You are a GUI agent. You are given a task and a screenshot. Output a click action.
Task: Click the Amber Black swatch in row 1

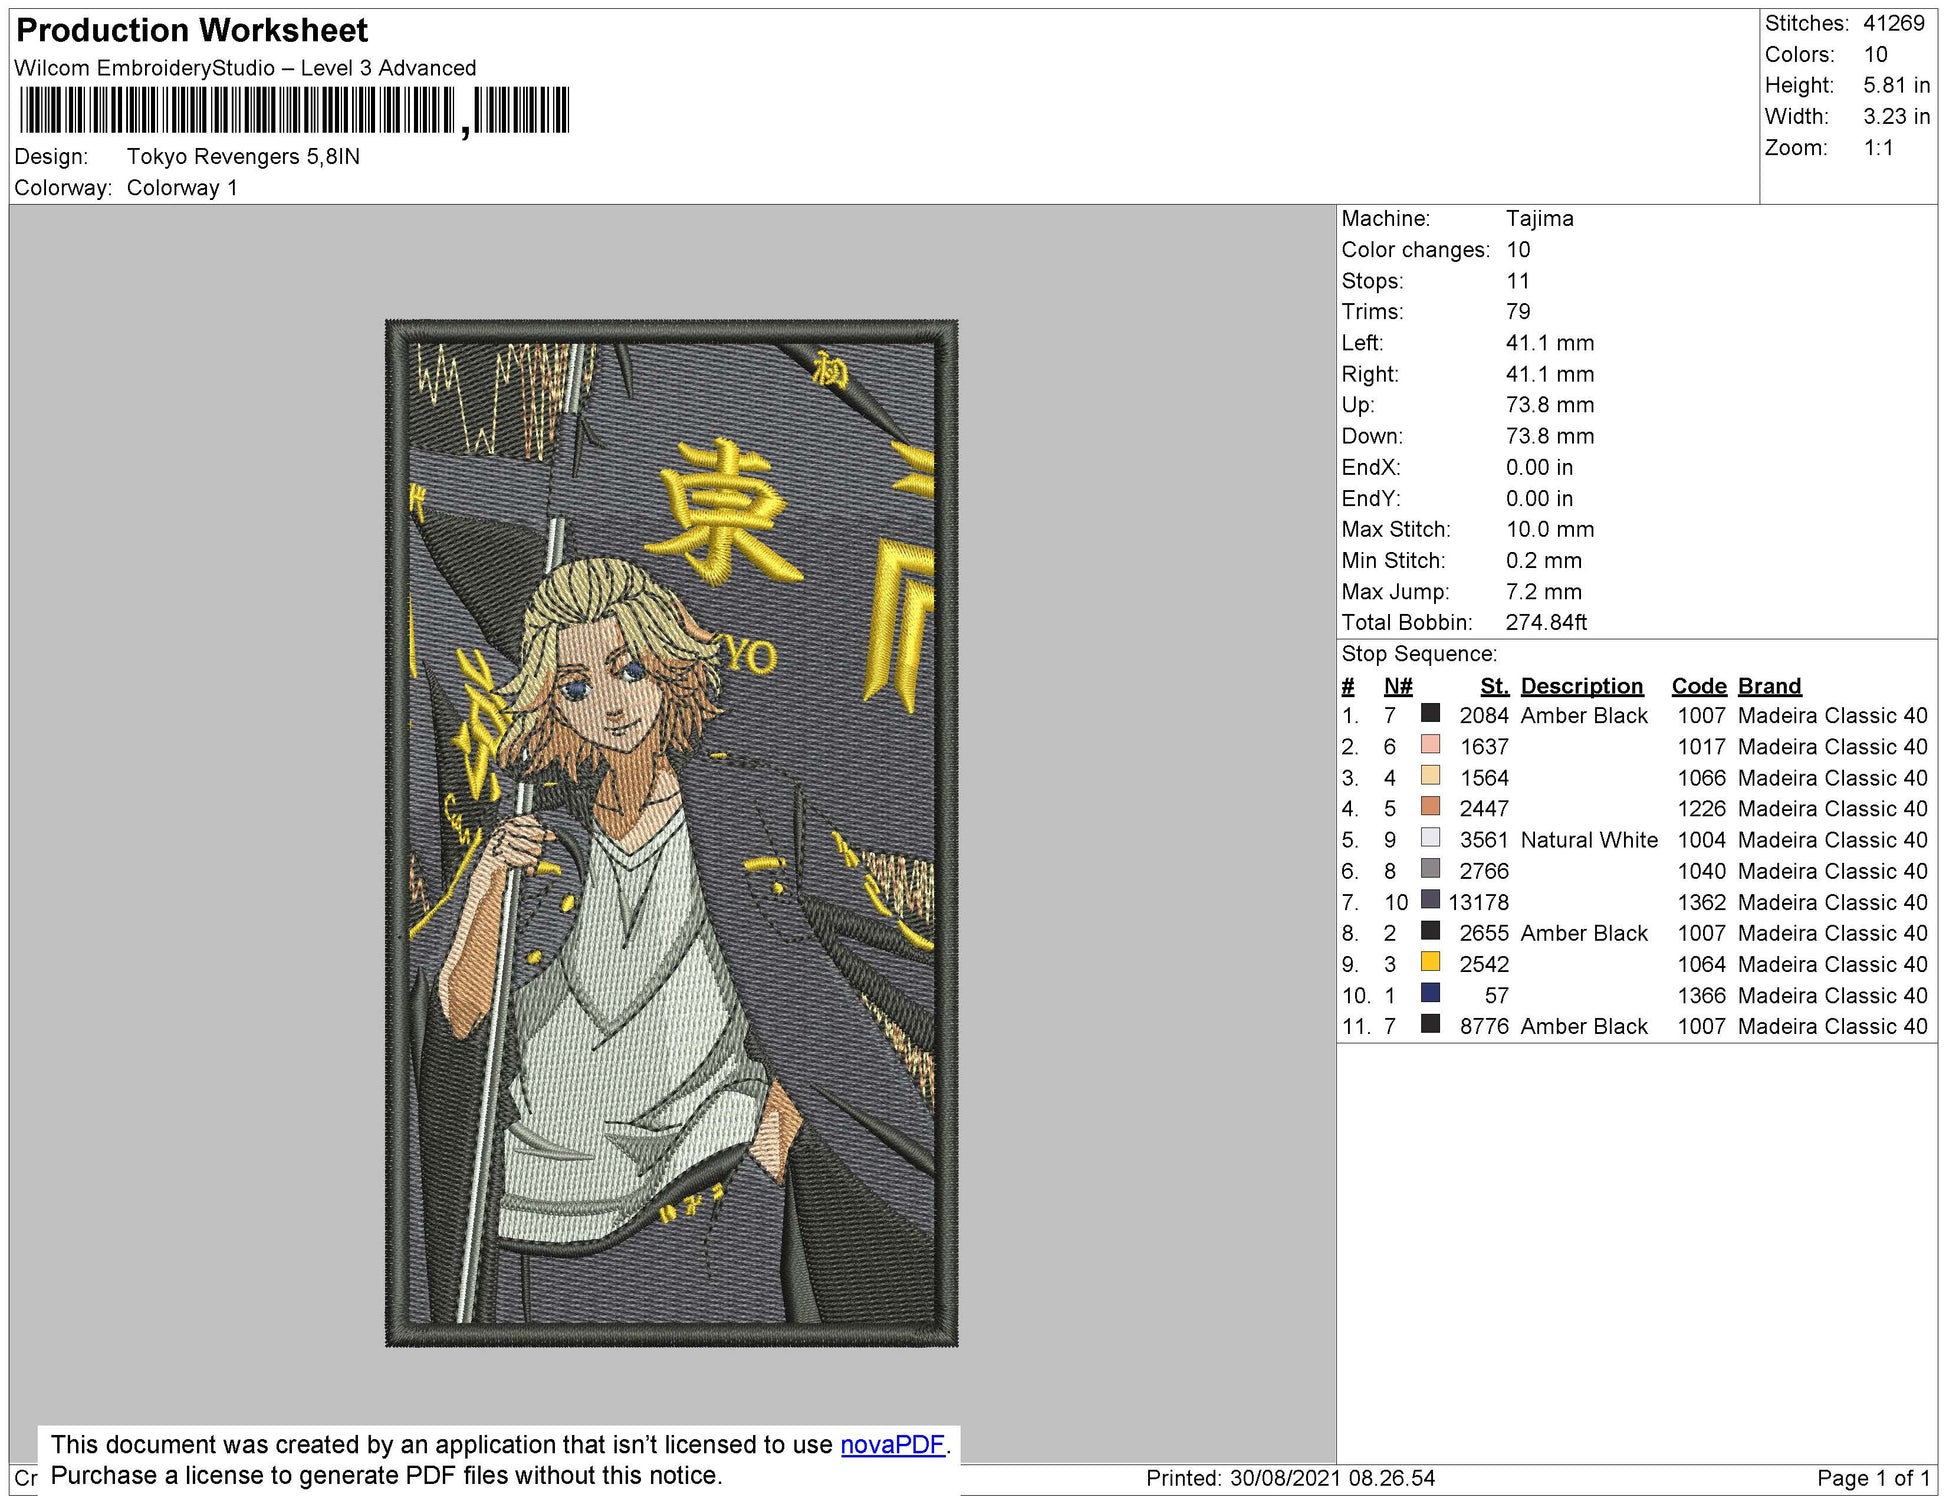click(x=1430, y=713)
